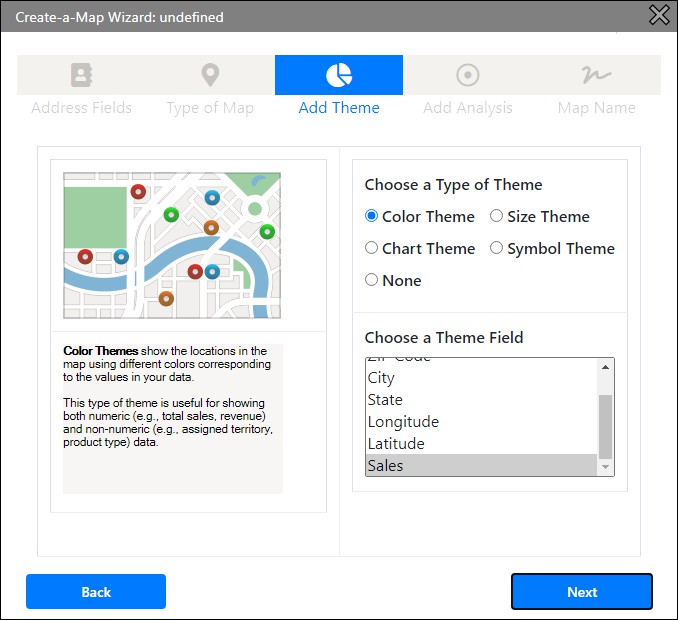Click the Map Name signature icon

pos(596,75)
